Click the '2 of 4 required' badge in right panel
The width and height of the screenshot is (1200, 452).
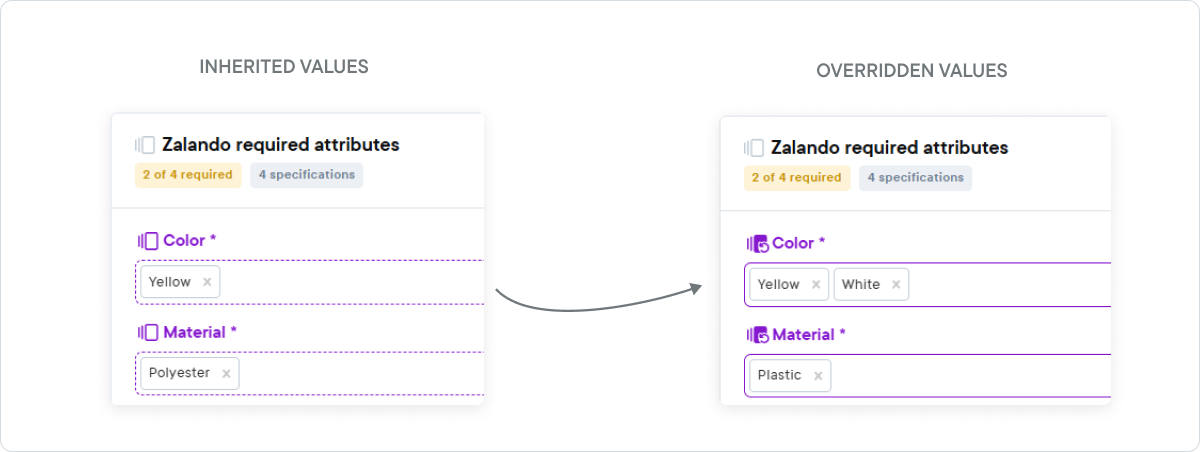tap(797, 178)
